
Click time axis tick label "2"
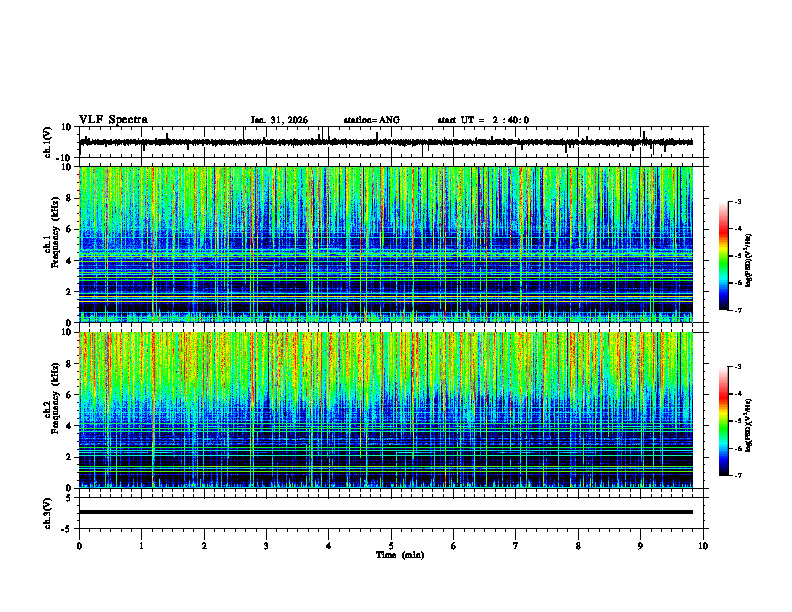204,546
